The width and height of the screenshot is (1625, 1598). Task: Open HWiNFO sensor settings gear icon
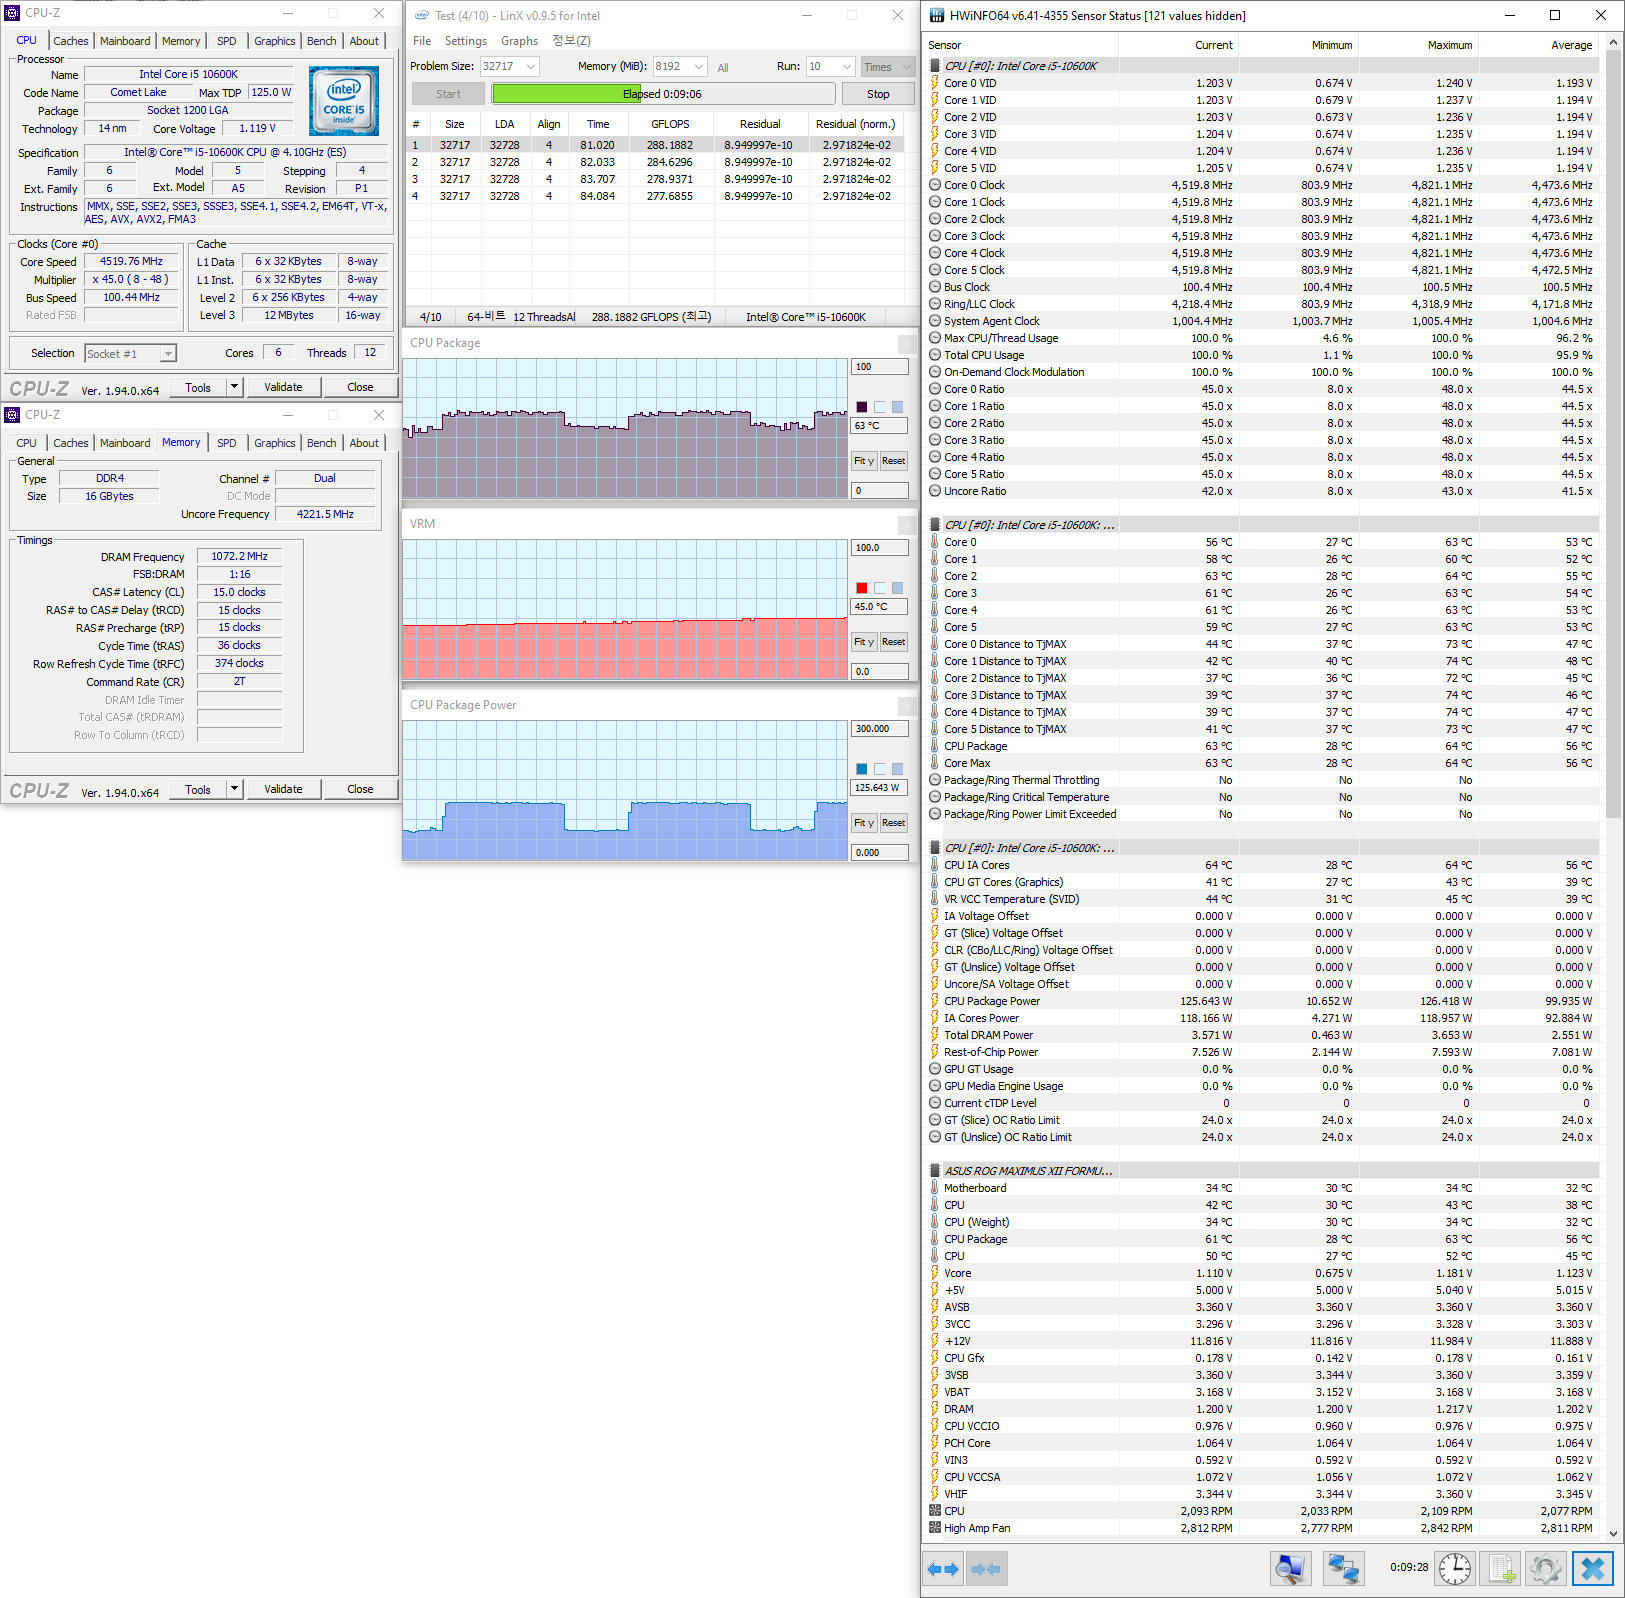(1545, 1569)
